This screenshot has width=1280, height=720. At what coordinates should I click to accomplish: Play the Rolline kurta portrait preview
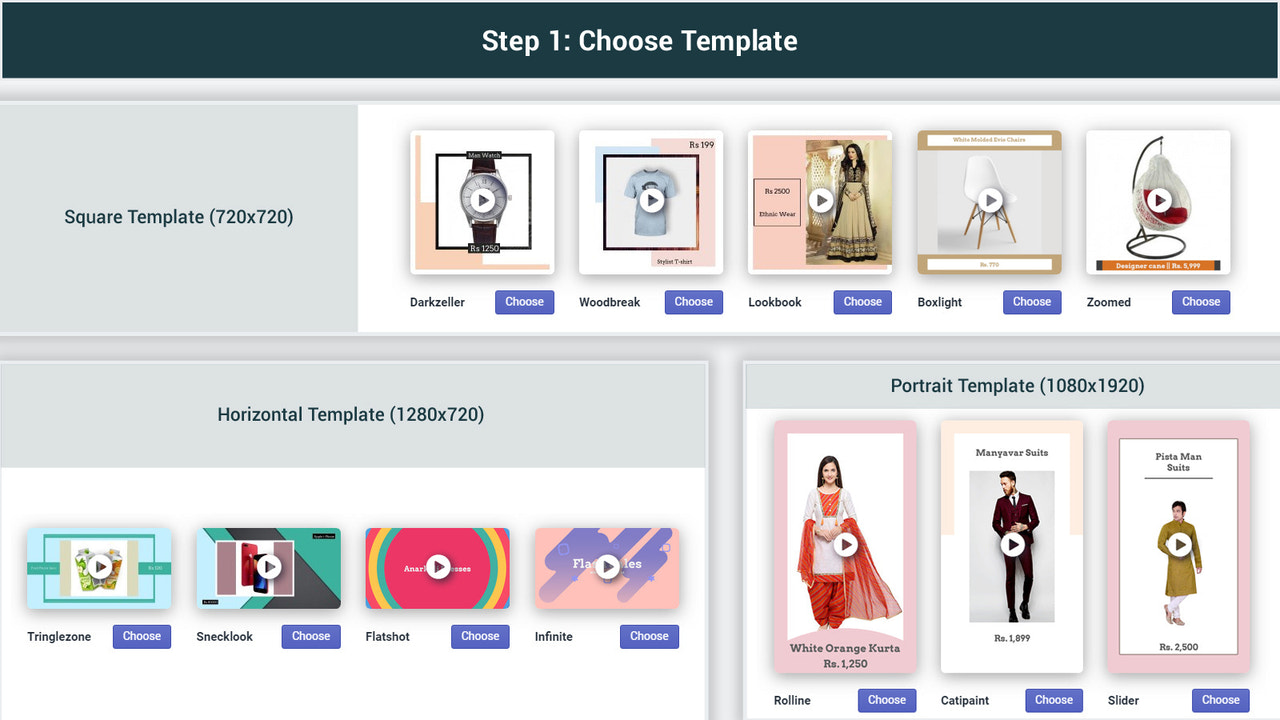click(x=845, y=546)
